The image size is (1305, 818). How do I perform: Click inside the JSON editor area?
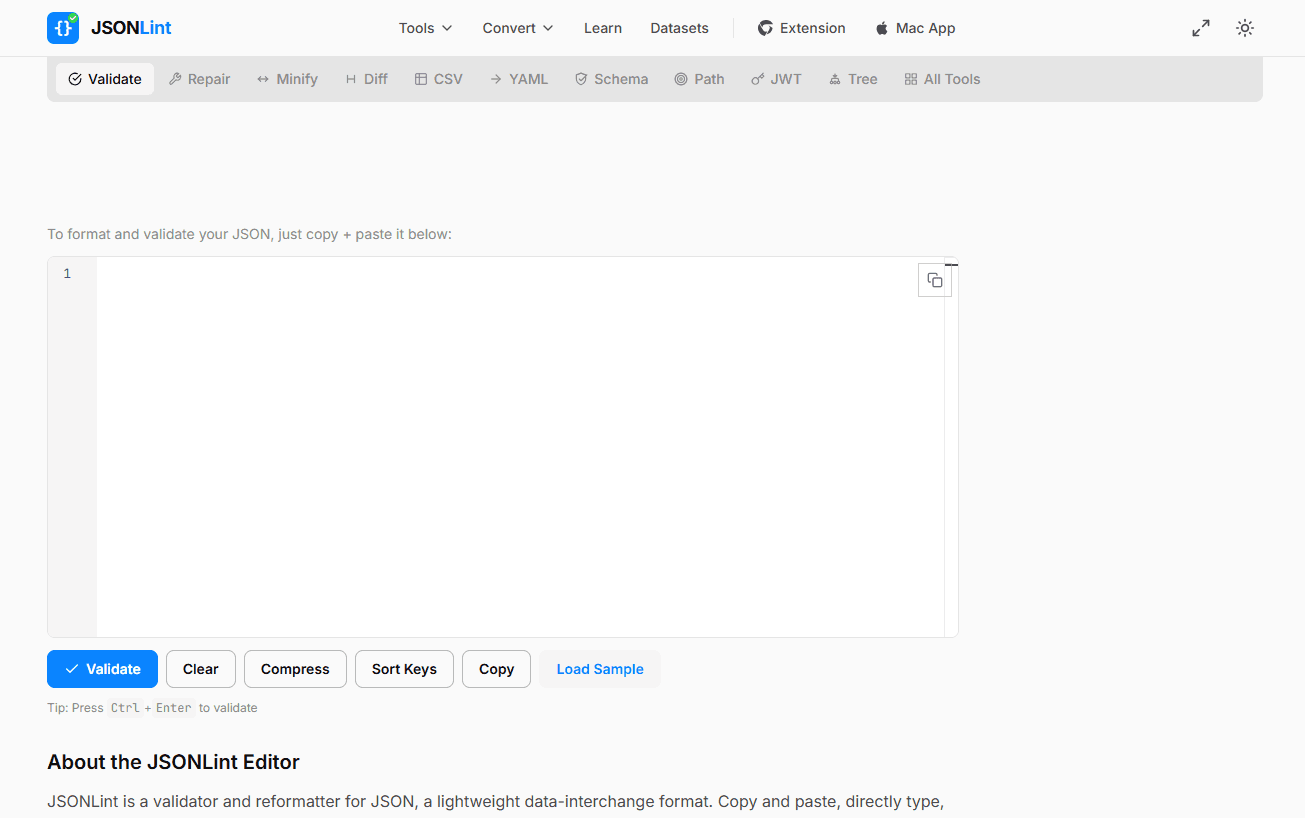[500, 440]
